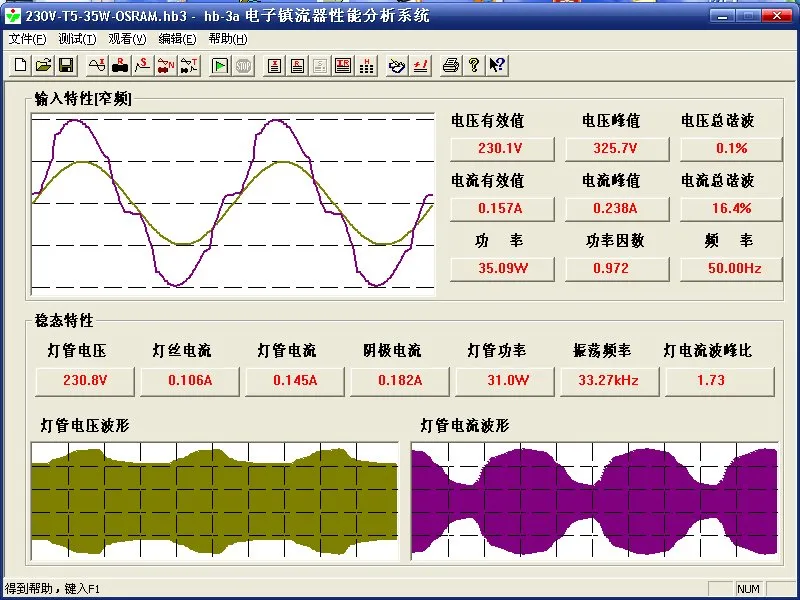Open the 编辑(E) menu
The height and width of the screenshot is (600, 800).
point(177,39)
